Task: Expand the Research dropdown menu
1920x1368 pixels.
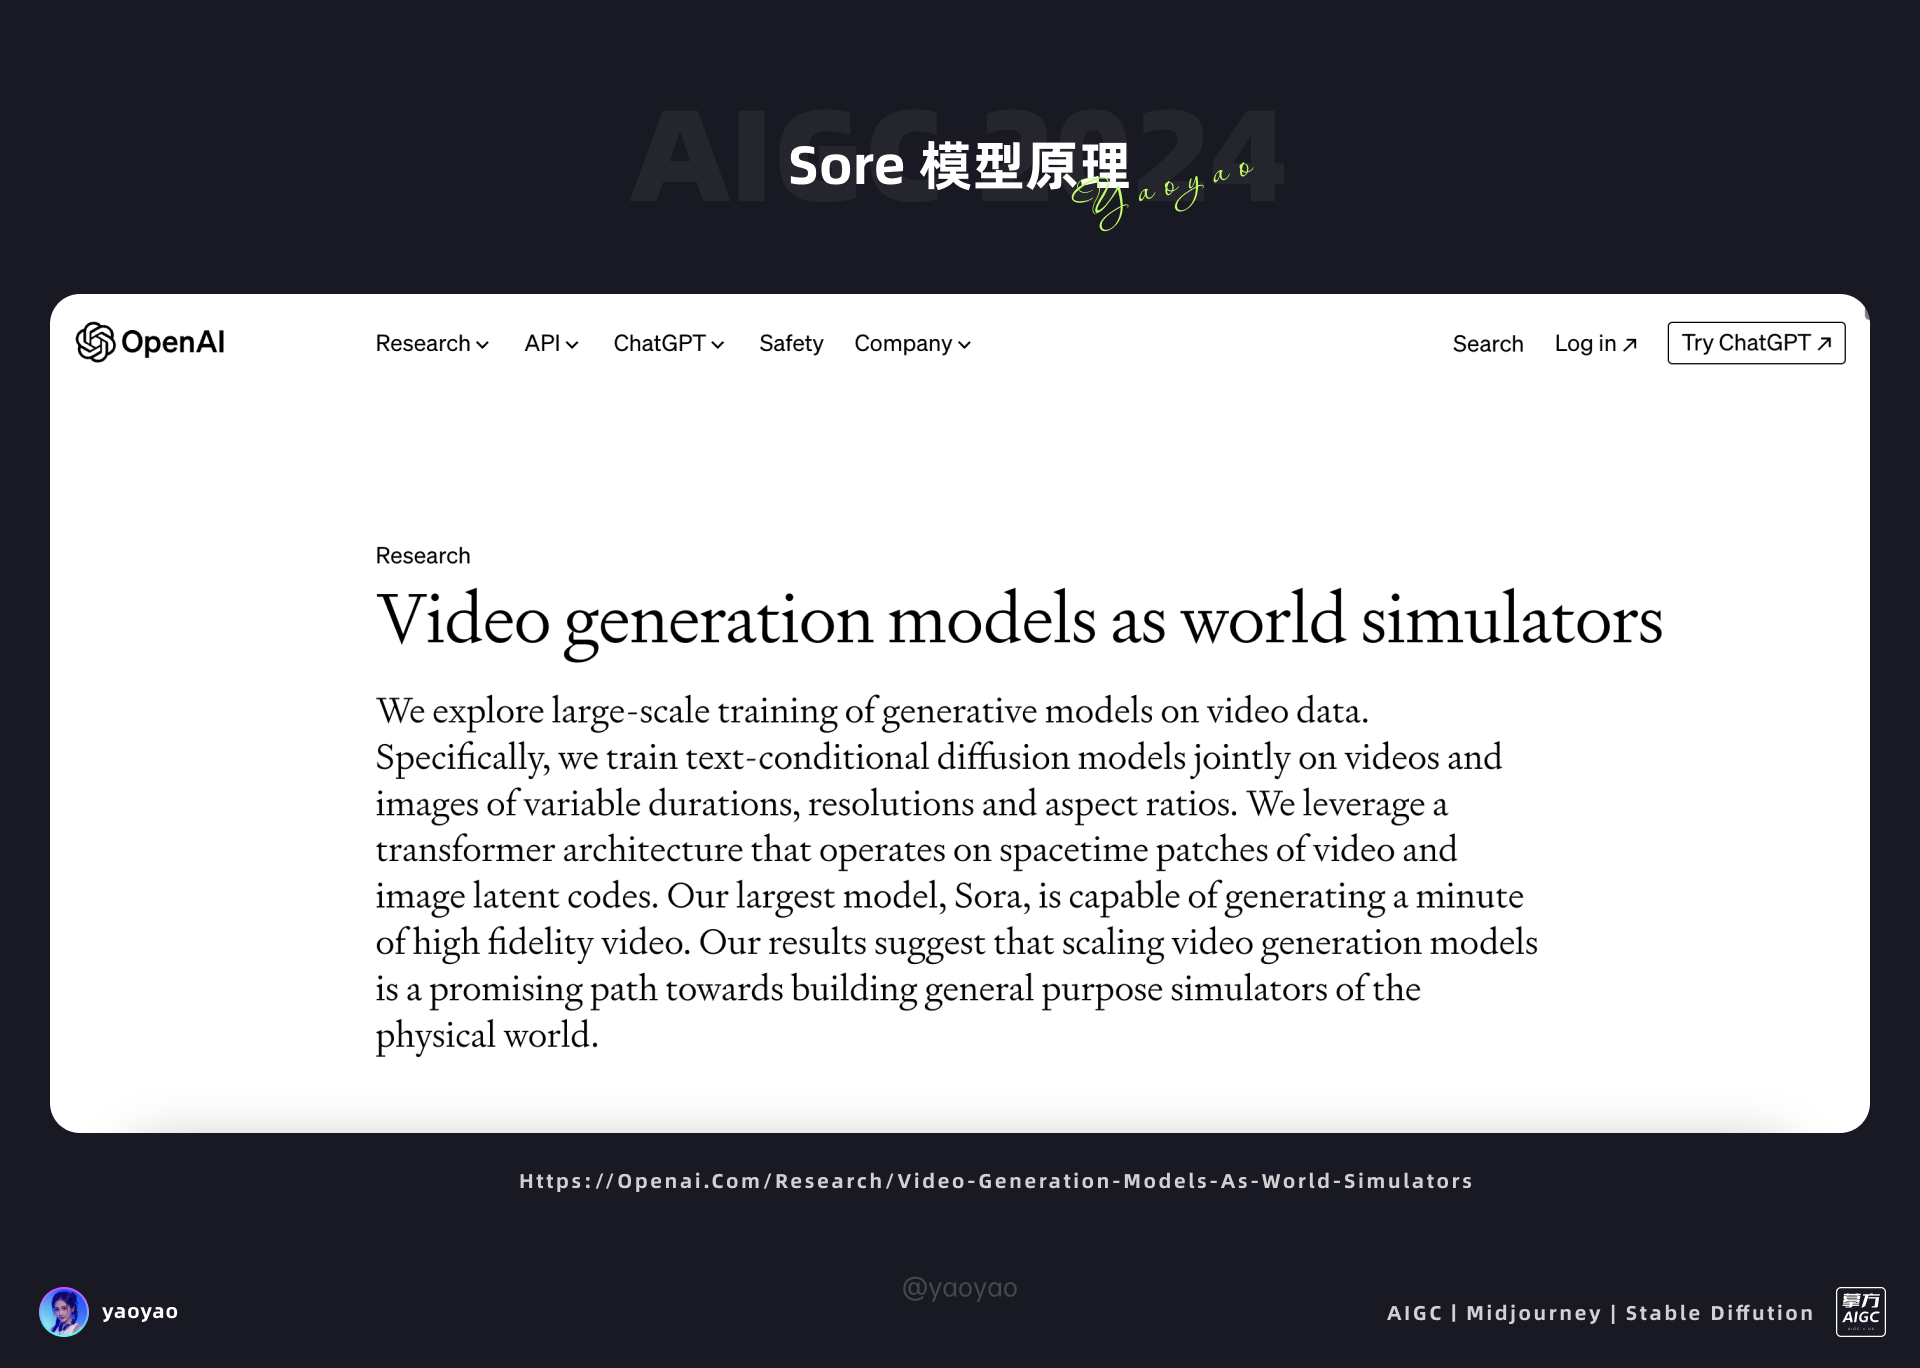Action: click(x=431, y=343)
